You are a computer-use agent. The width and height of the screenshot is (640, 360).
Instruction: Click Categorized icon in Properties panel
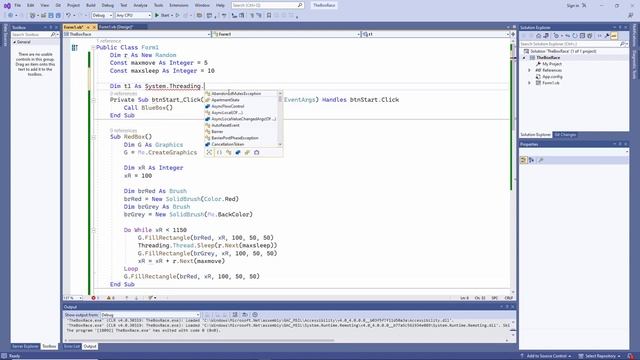[x=524, y=160]
